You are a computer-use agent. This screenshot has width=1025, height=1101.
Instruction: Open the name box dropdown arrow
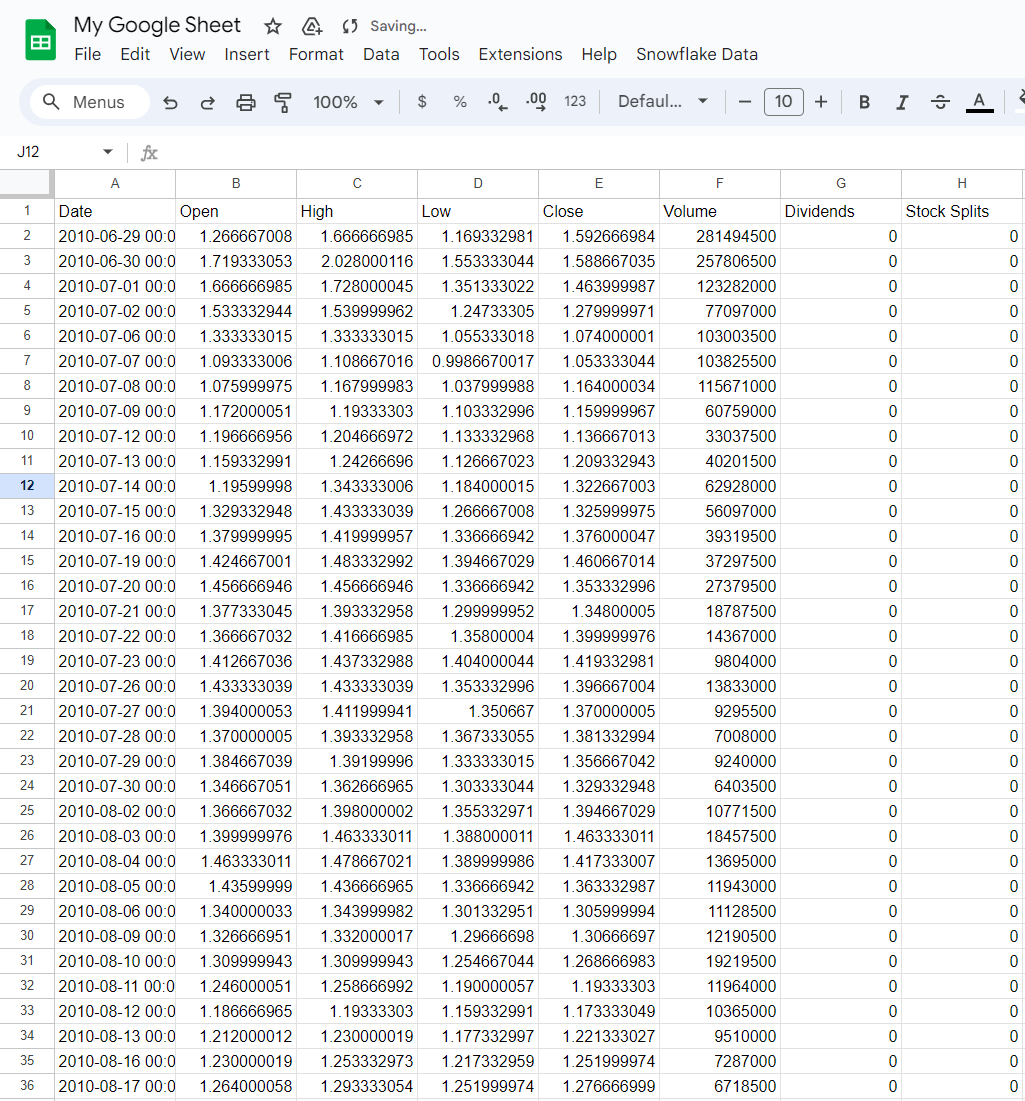click(108, 152)
